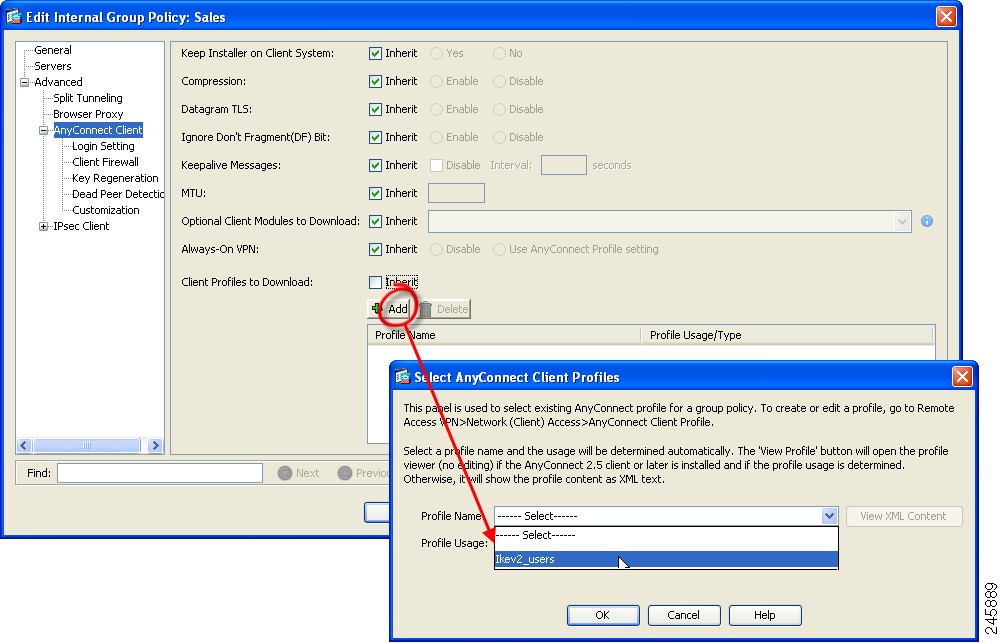Select Use AnyConnect Profile setting radio
The height and width of the screenshot is (644, 1001).
(x=499, y=250)
